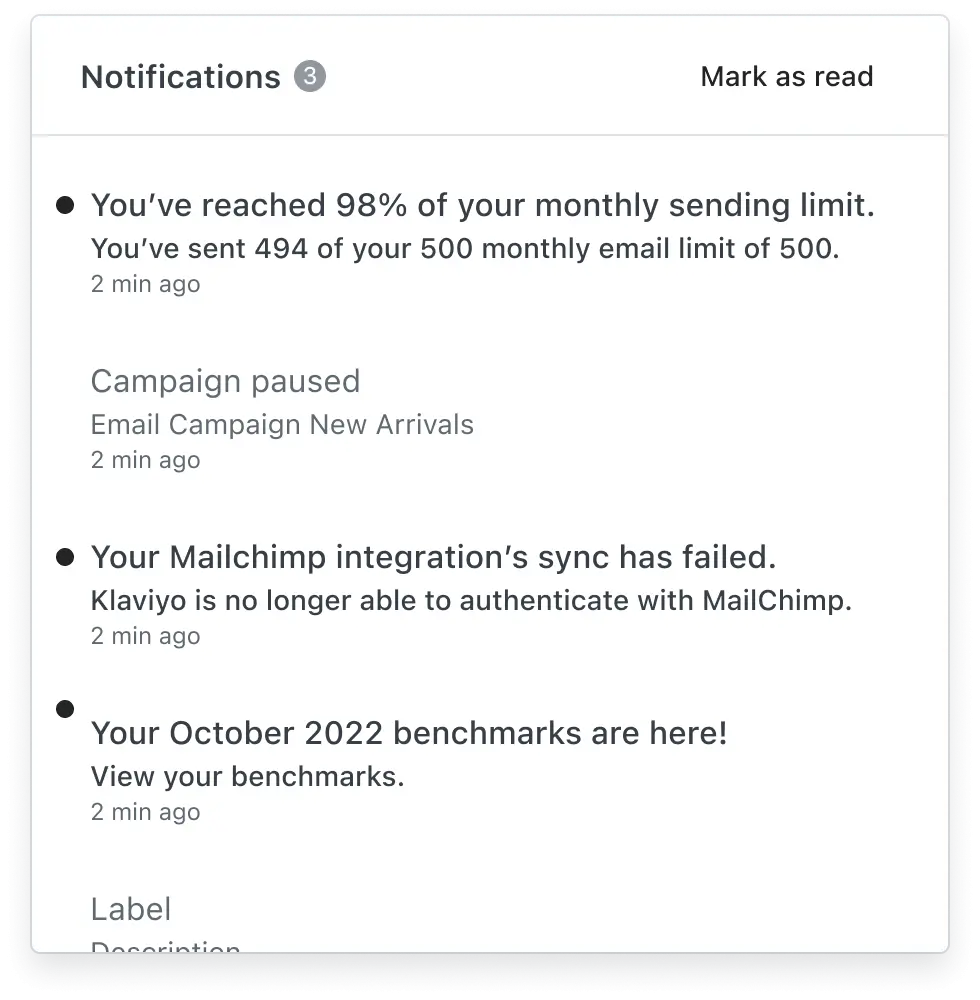Select the notification count badge showing 3
The image size is (980, 1000).
click(309, 76)
